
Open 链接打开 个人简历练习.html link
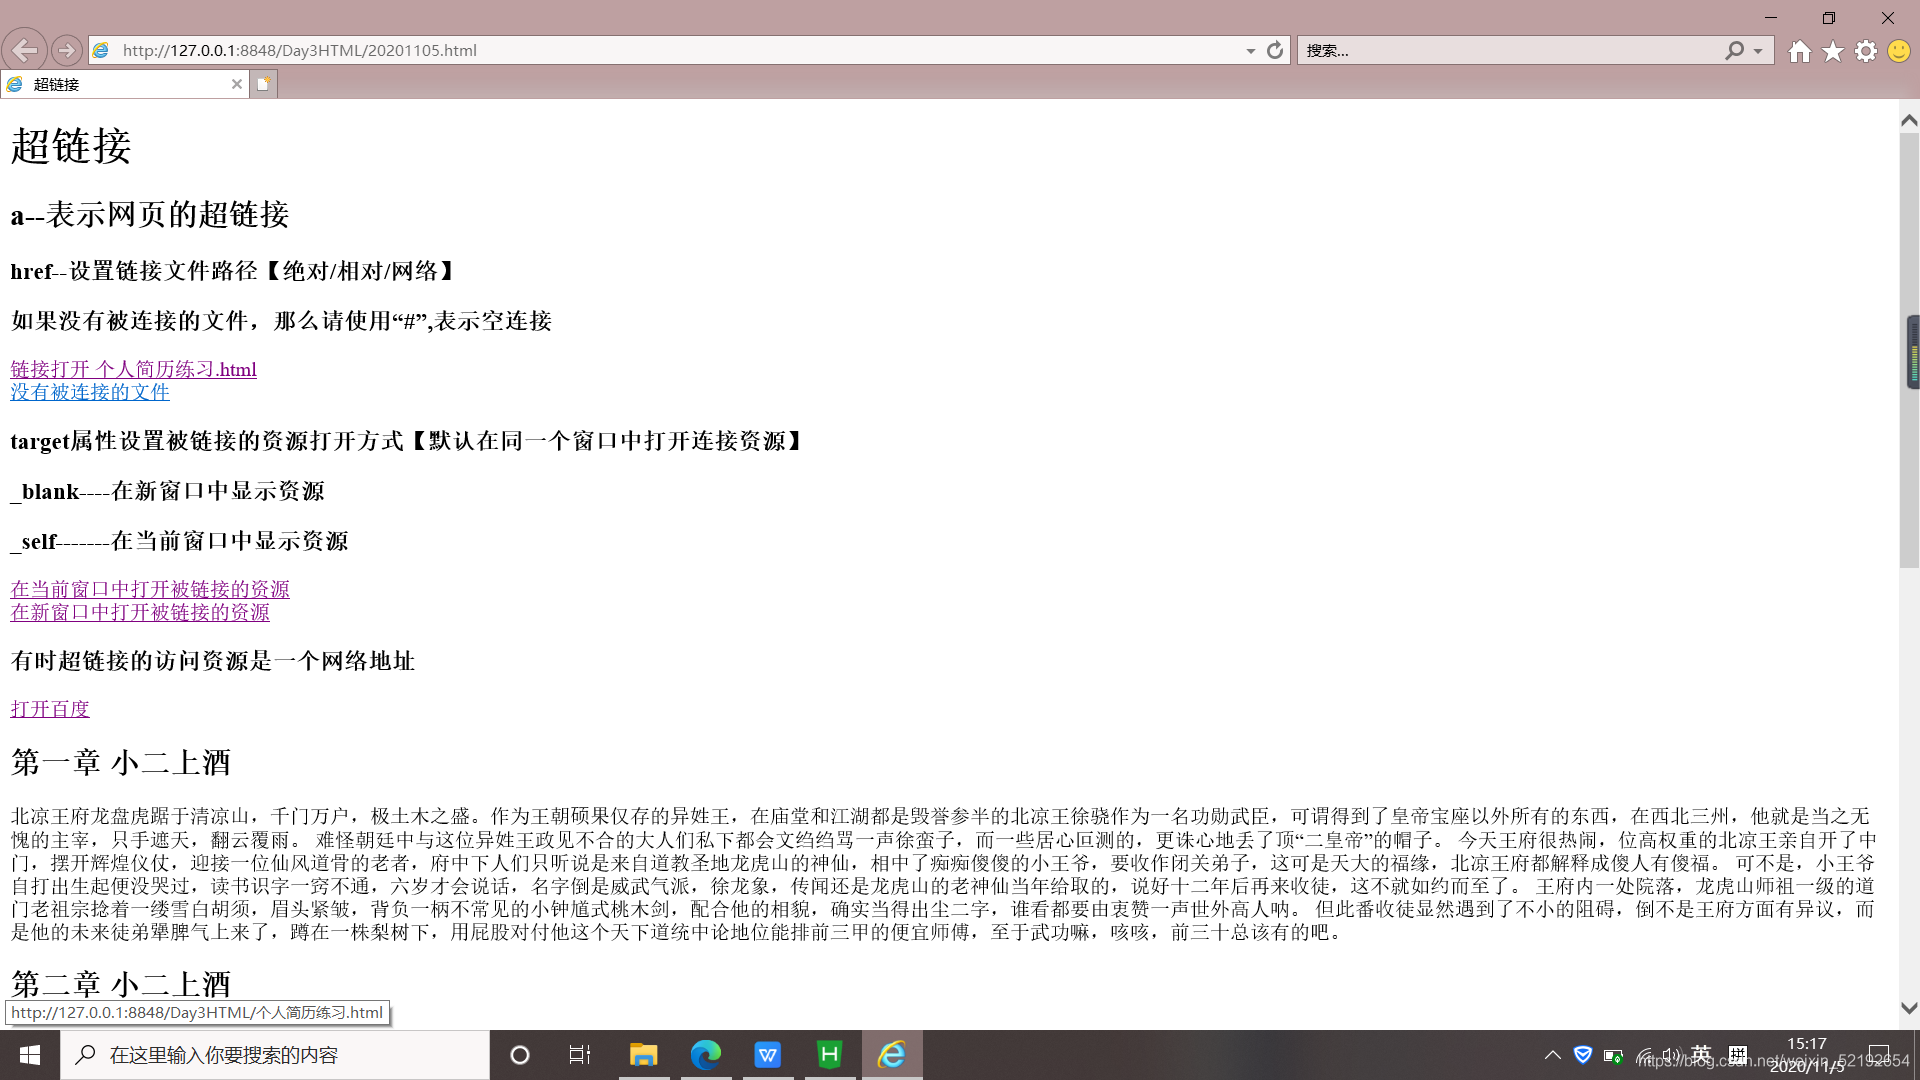[x=133, y=368]
